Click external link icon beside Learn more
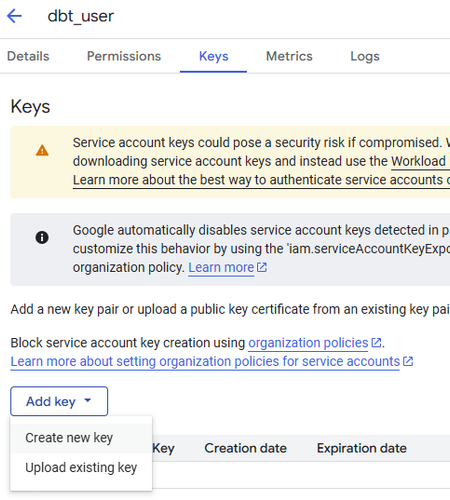The height and width of the screenshot is (500, 450). (x=262, y=267)
